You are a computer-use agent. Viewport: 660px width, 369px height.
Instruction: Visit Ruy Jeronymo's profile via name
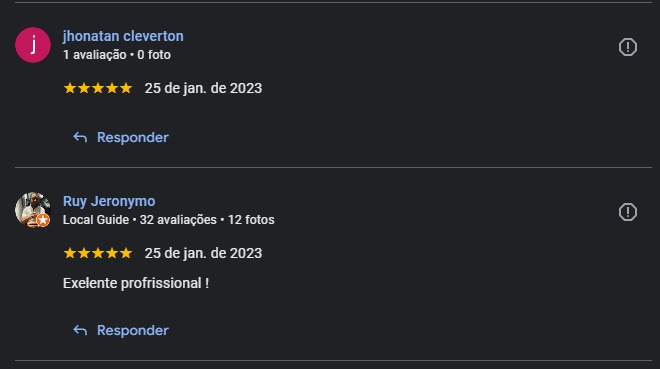pyautogui.click(x=109, y=201)
